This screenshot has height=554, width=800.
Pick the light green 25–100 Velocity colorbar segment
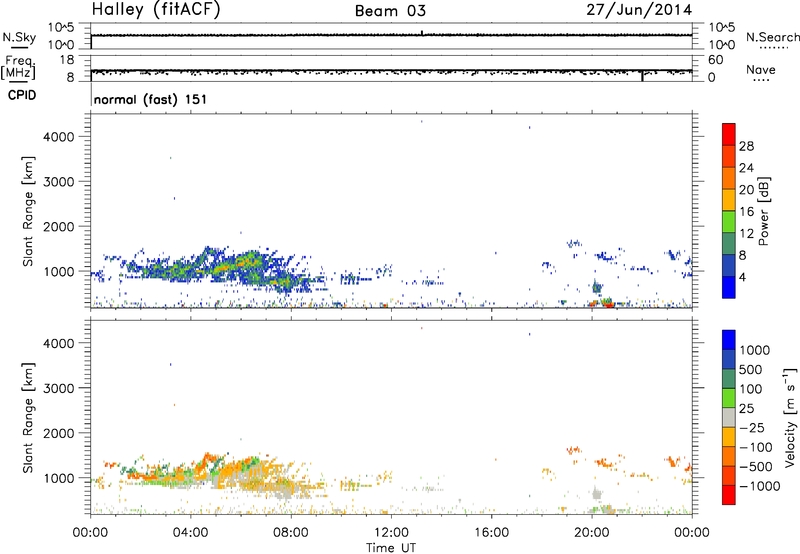click(729, 398)
